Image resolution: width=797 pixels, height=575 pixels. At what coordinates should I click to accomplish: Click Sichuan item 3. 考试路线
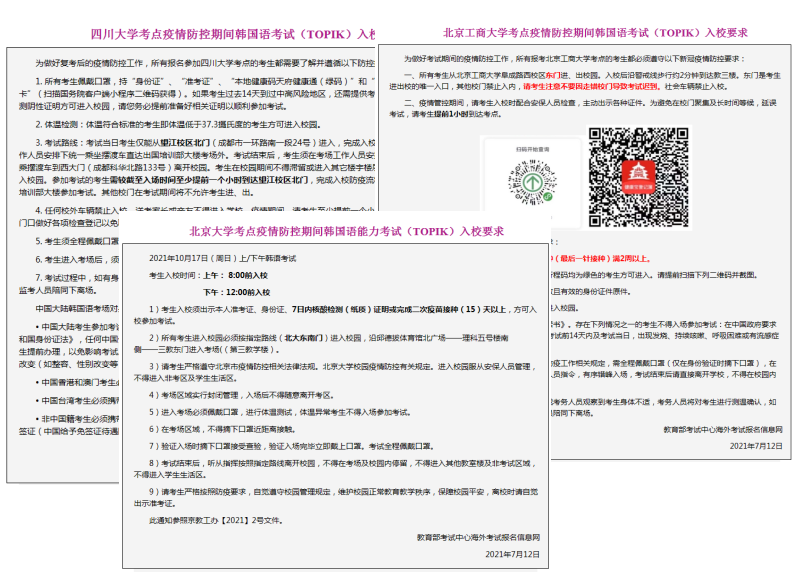(x=197, y=168)
